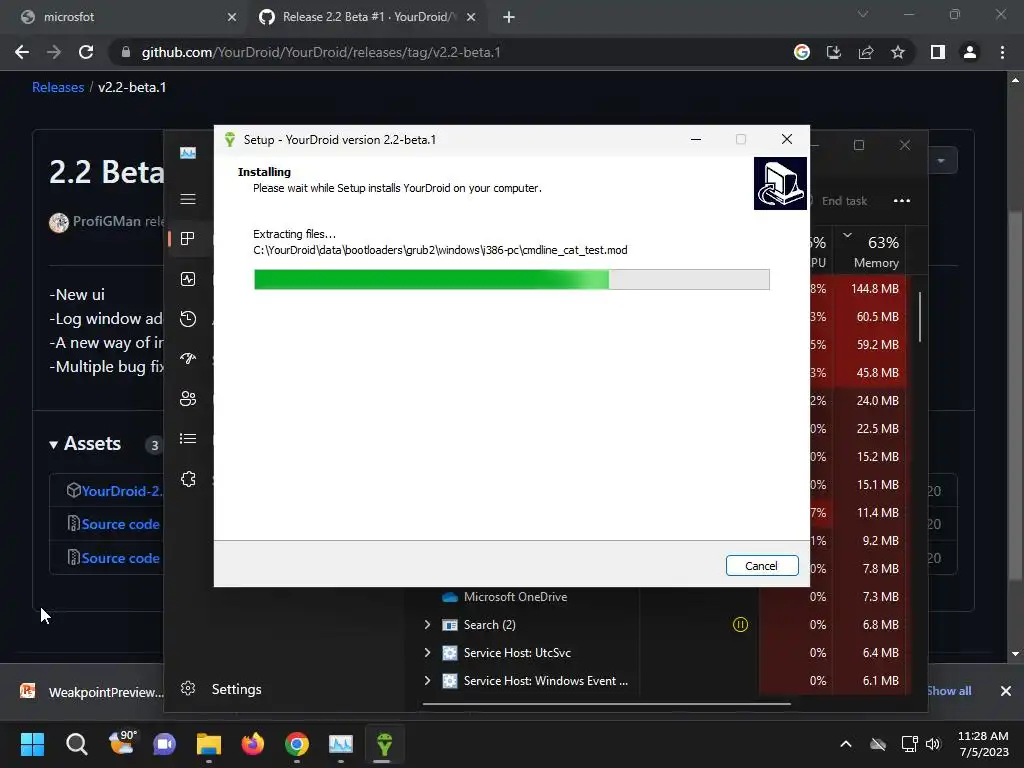Open Task Manager Processes page icon
1024x768 pixels.
188,239
